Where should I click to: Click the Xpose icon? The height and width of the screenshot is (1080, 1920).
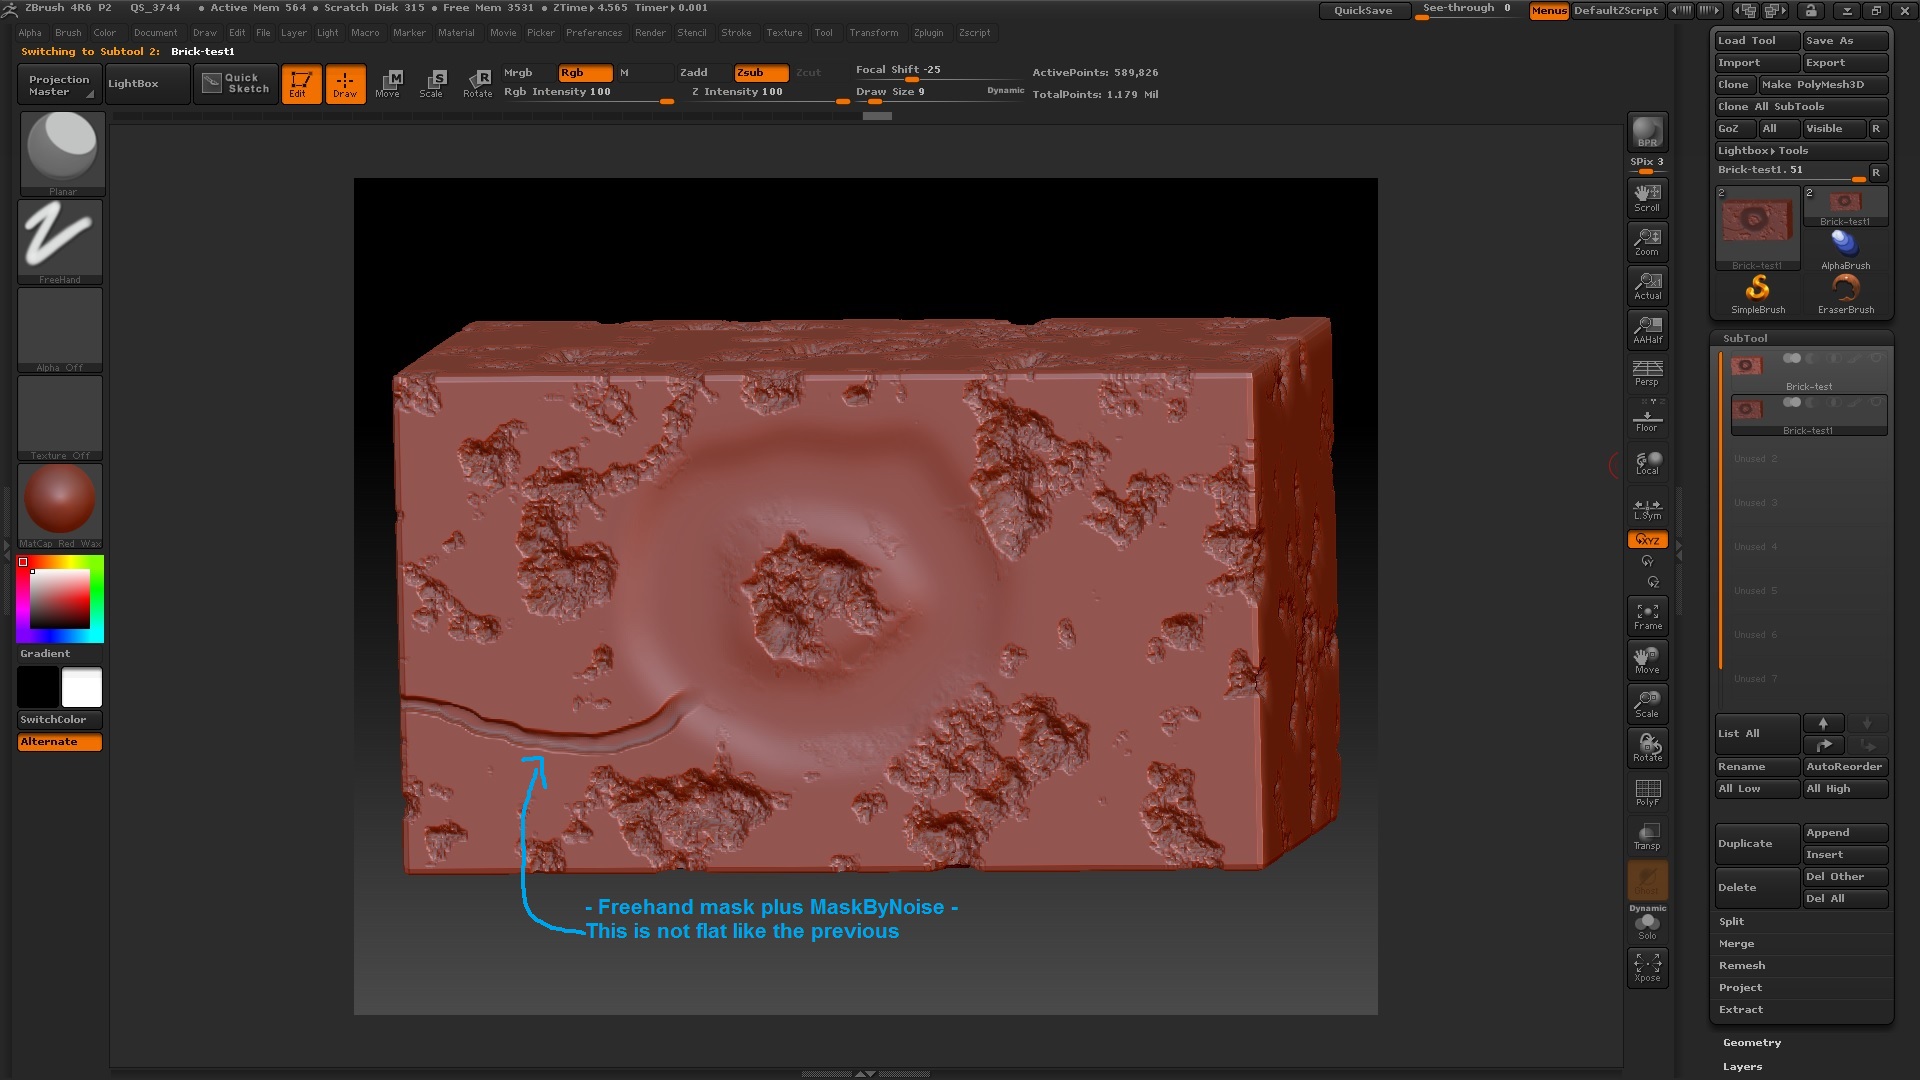point(1647,967)
